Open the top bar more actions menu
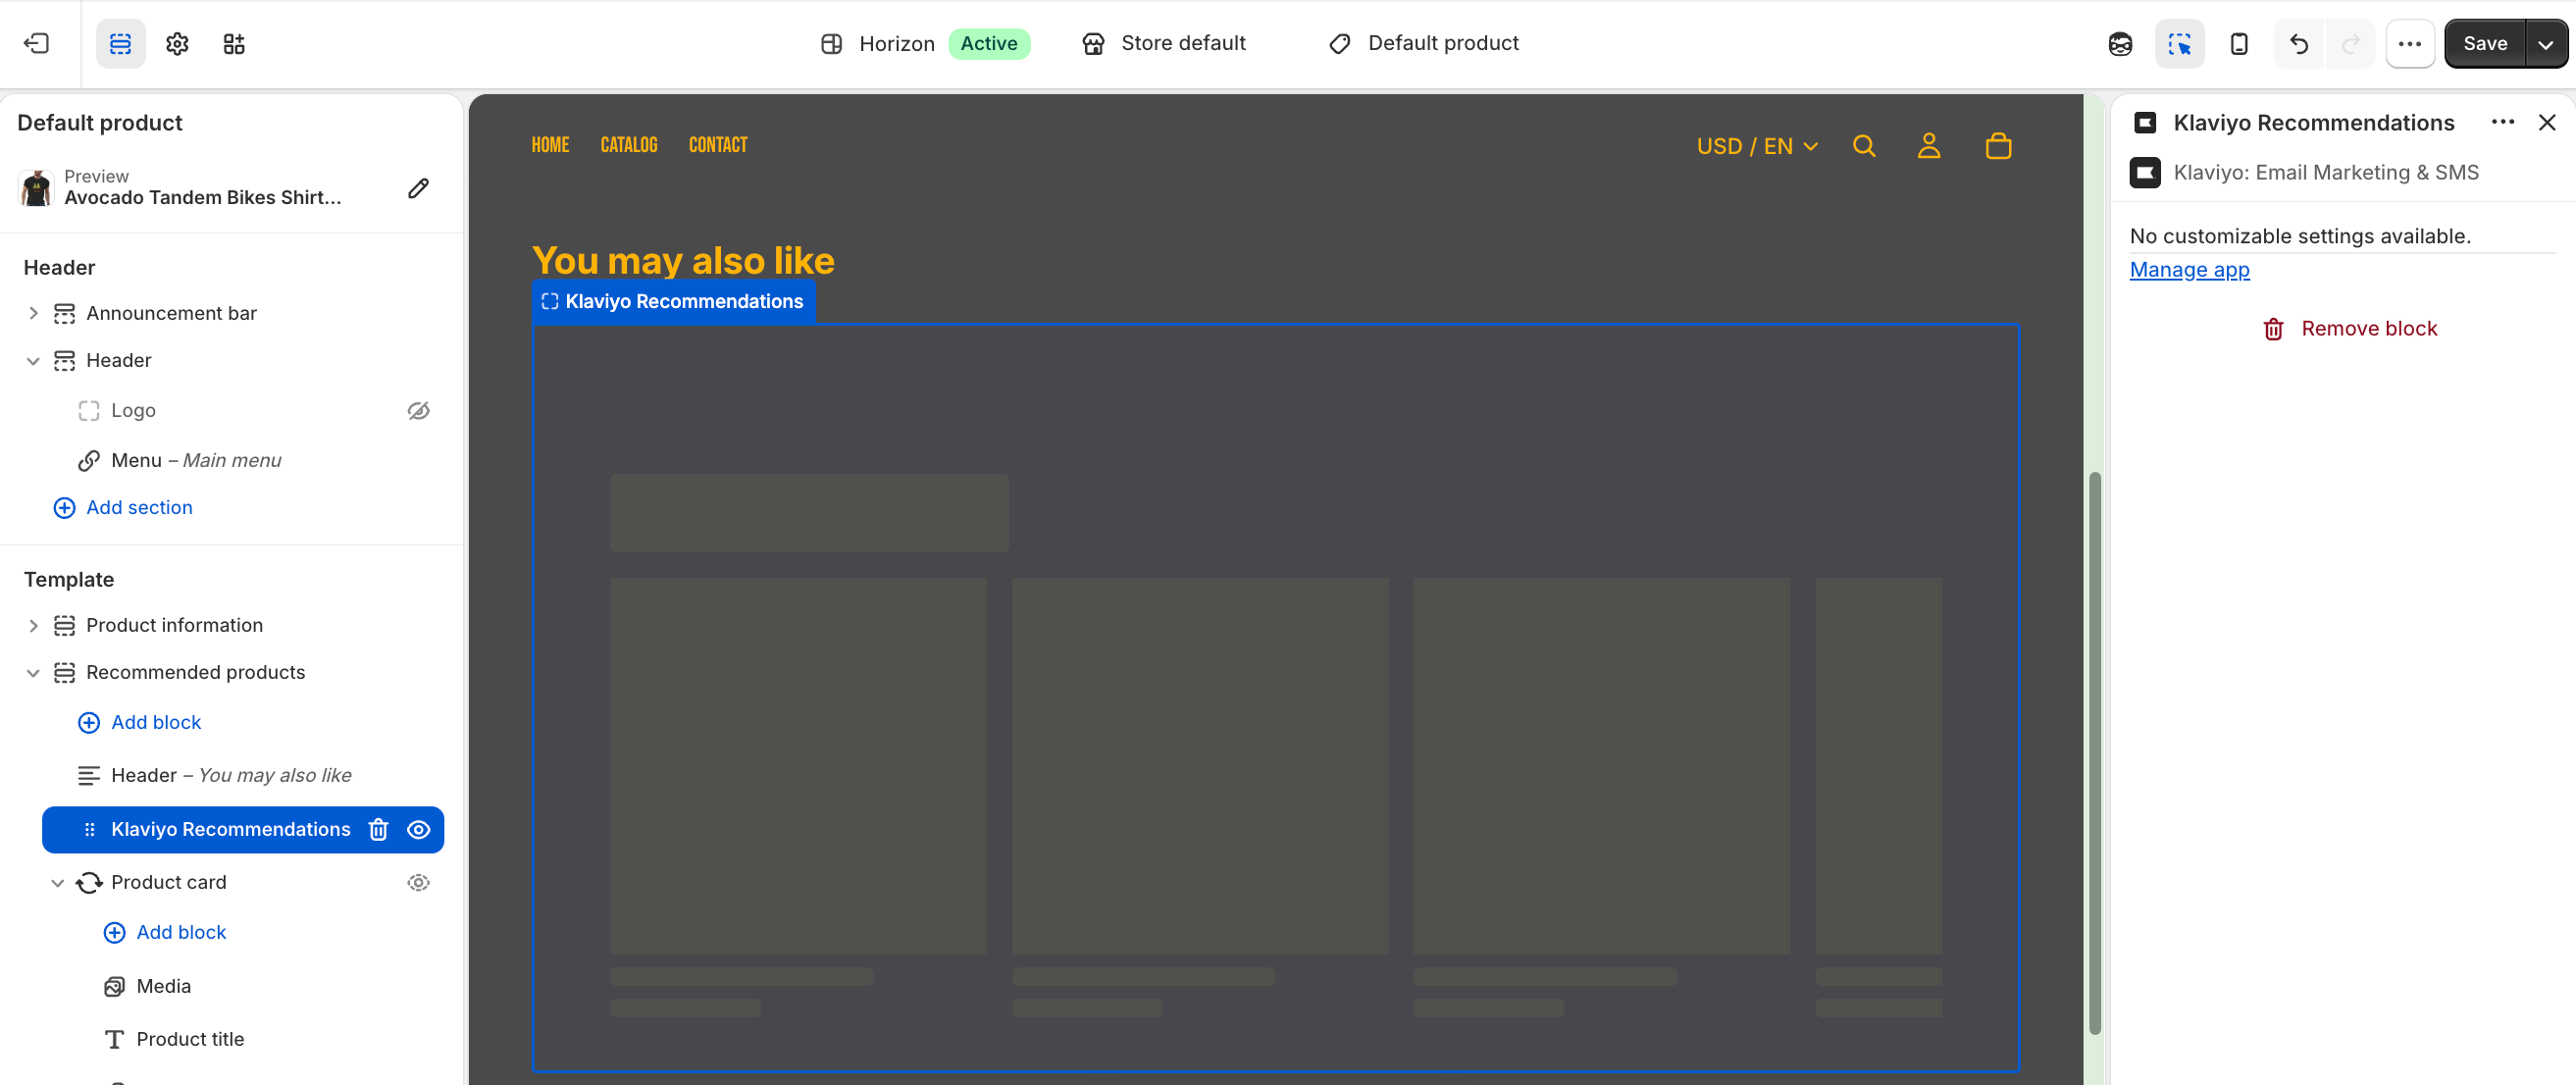Image resolution: width=2576 pixels, height=1085 pixels. point(2410,43)
